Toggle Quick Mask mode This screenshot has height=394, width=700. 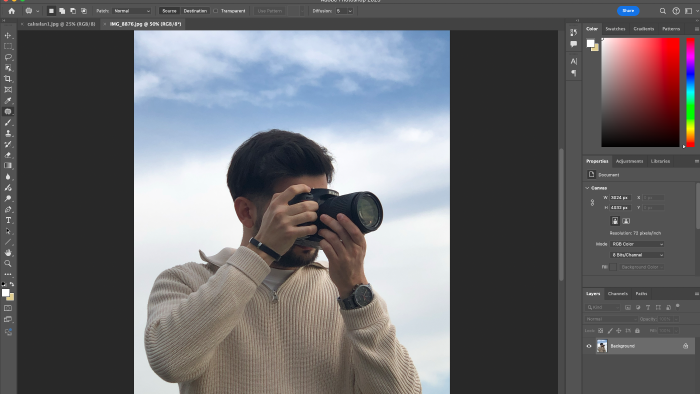8,308
